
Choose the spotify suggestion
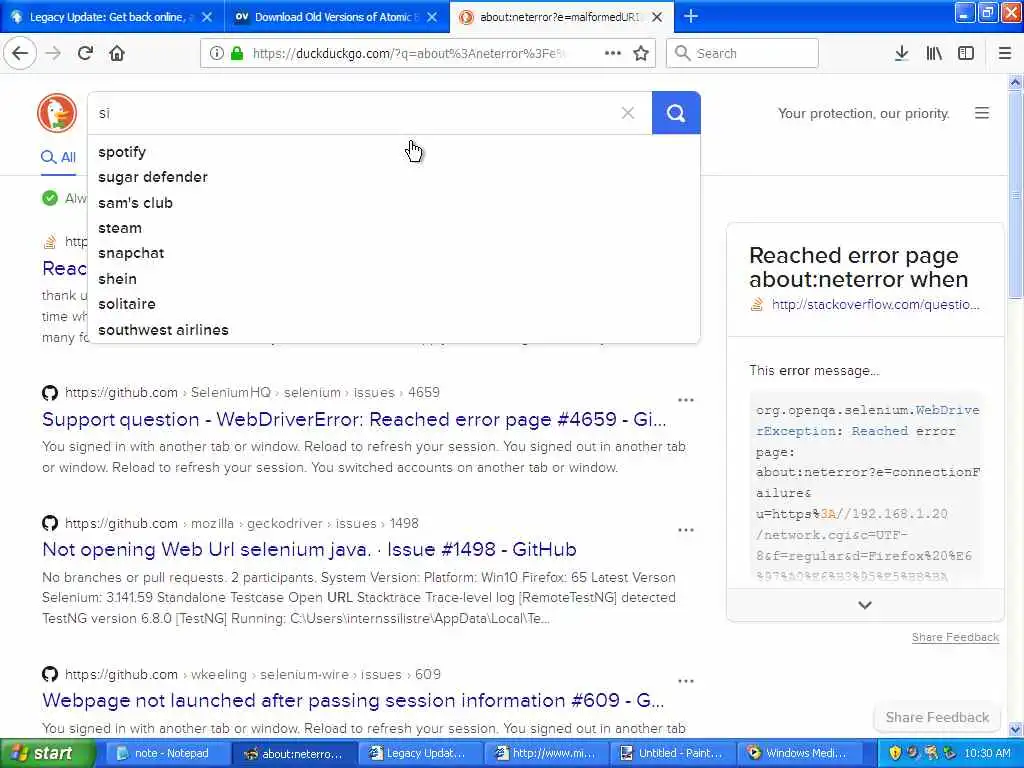394,152
